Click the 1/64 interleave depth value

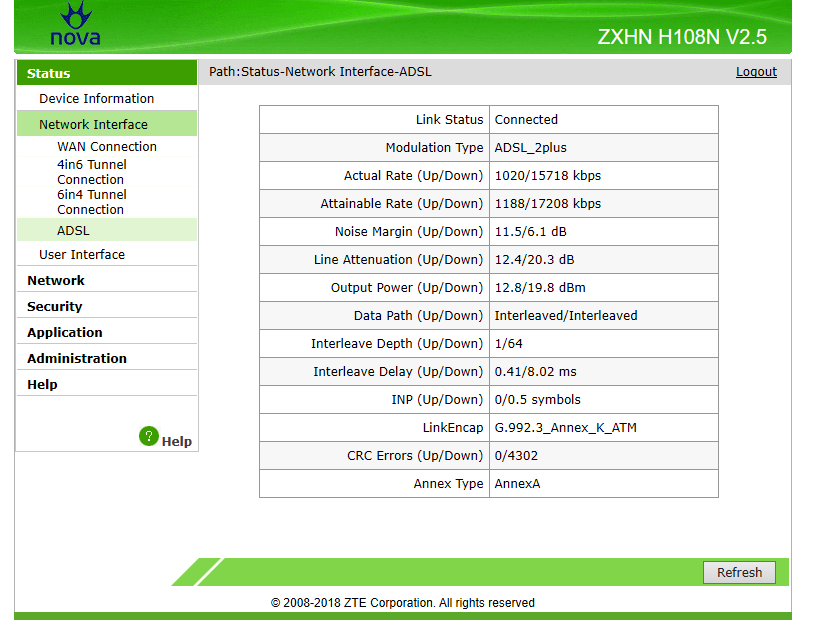tap(509, 344)
